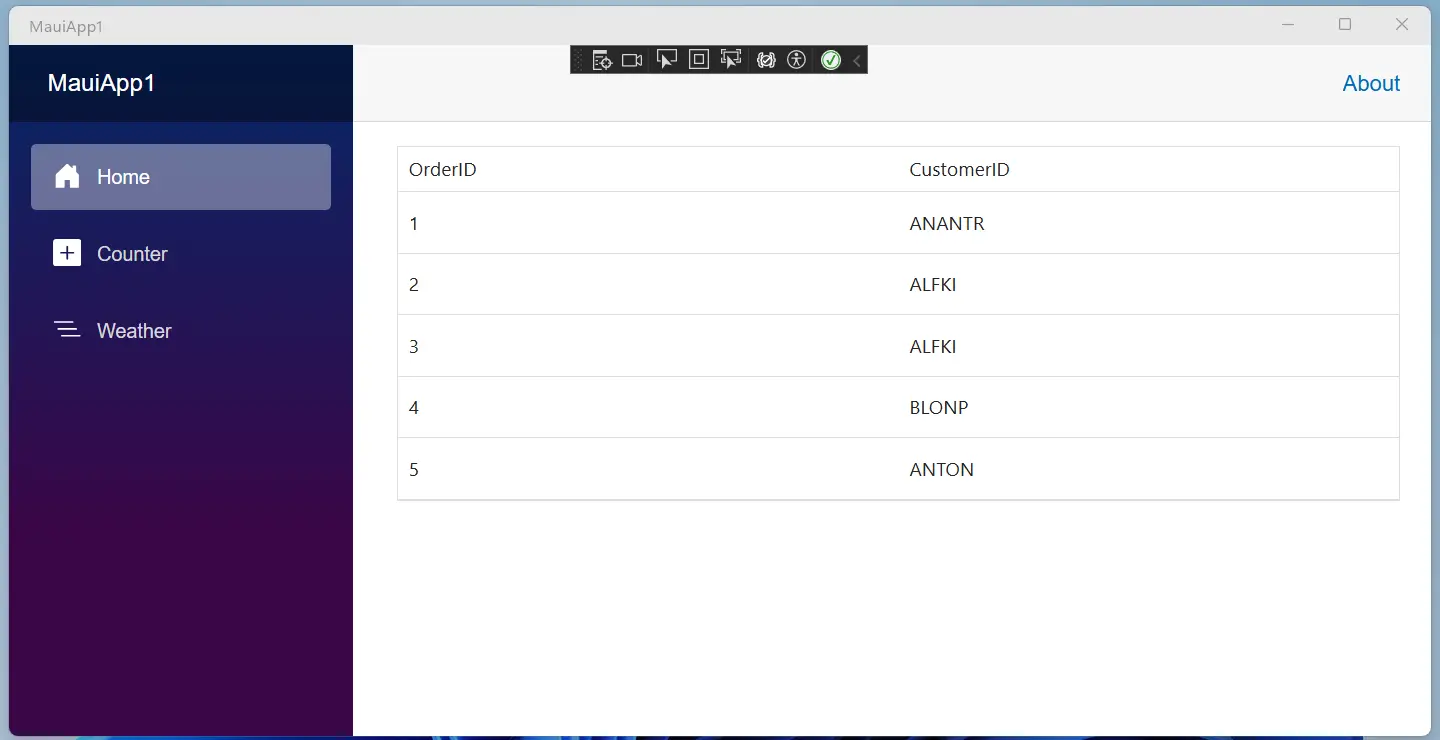Open XAML Hot Reload settings gear icon
Viewport: 1440px width, 740px height.
(766, 59)
